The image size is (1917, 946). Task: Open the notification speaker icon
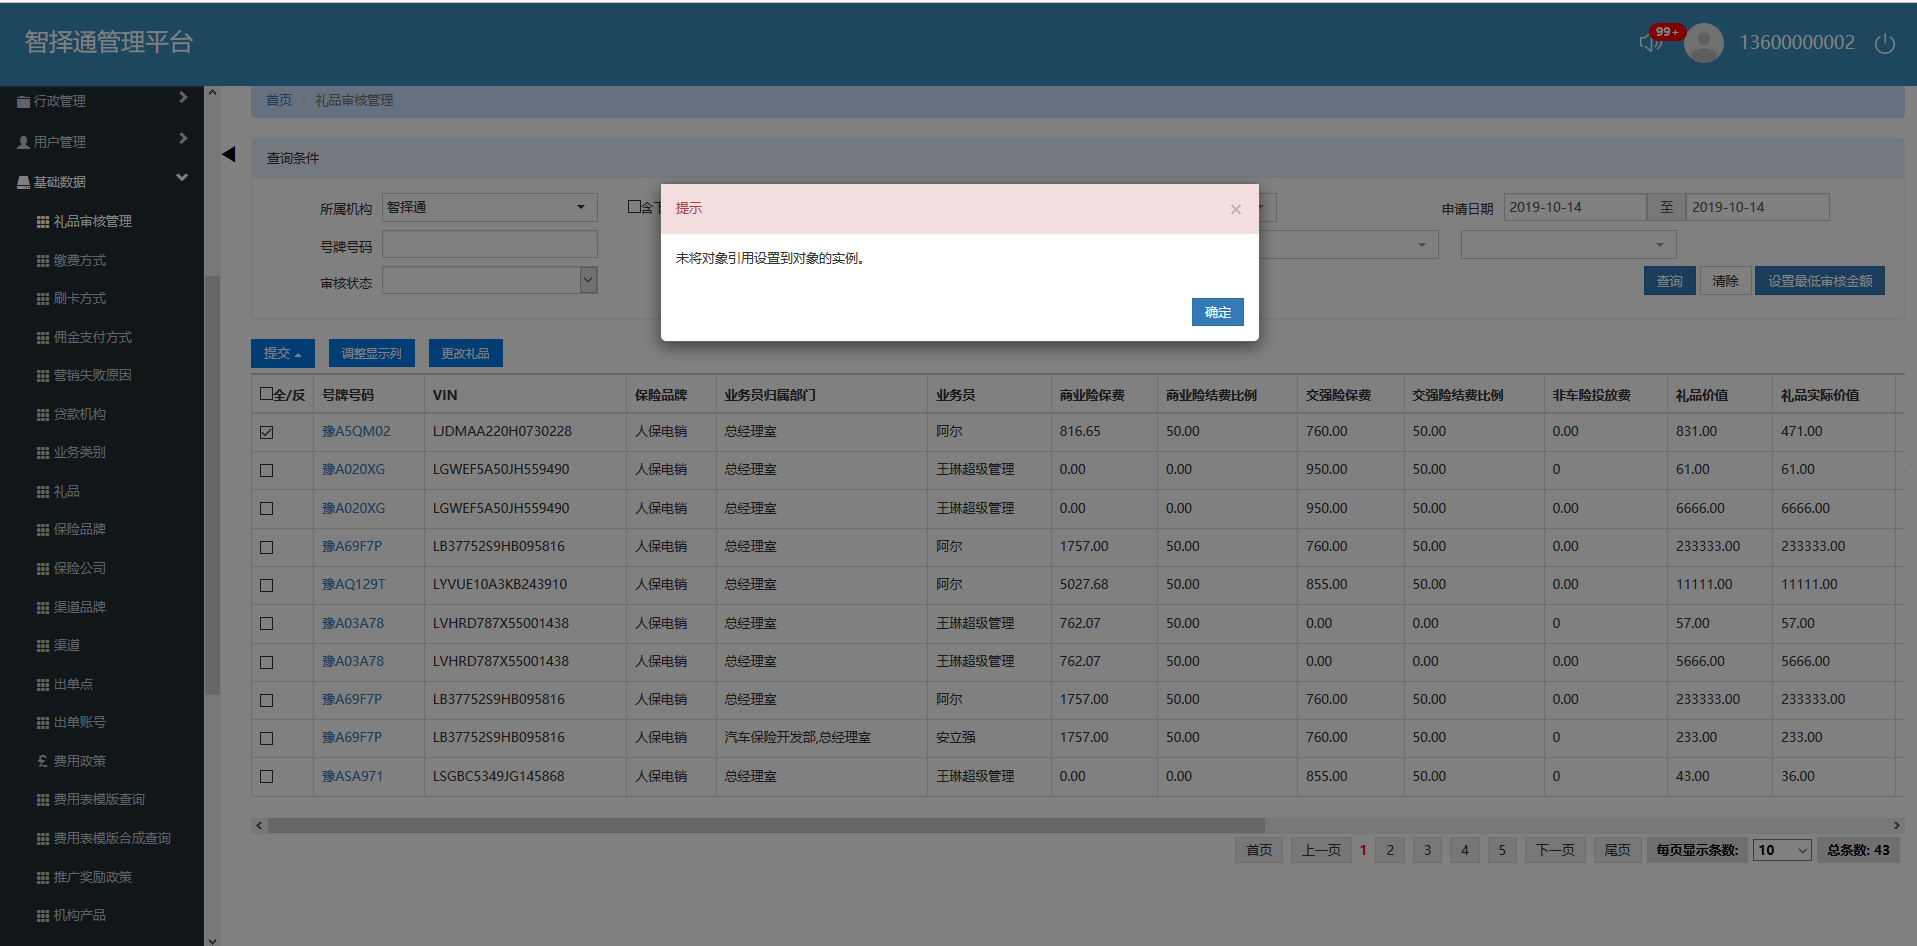1648,43
